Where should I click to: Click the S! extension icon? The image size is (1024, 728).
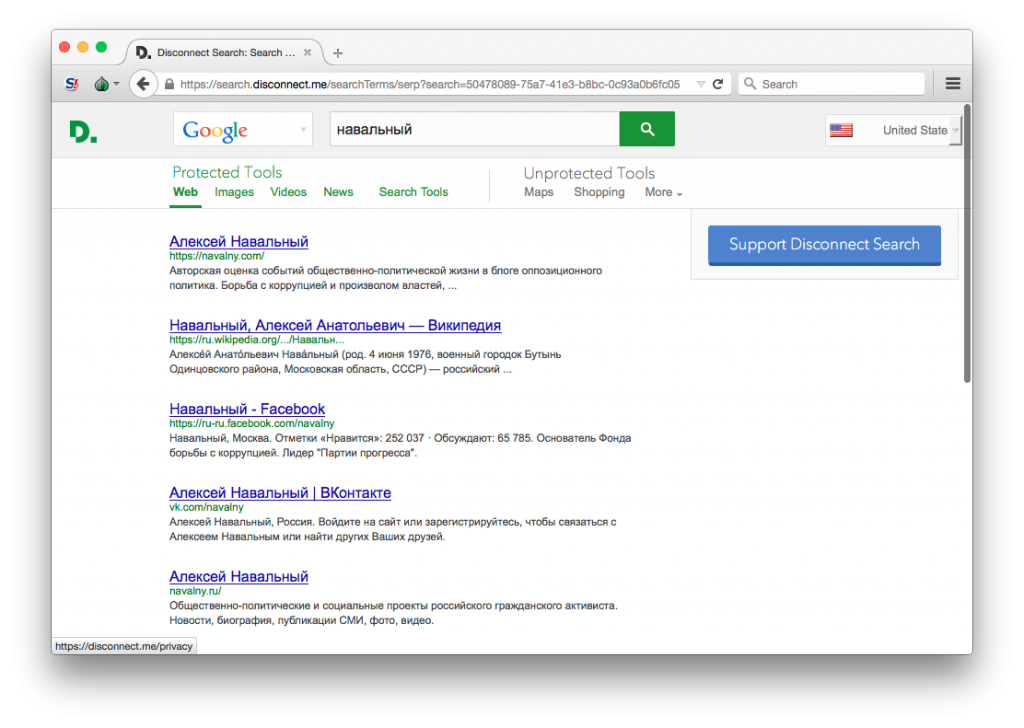click(72, 84)
